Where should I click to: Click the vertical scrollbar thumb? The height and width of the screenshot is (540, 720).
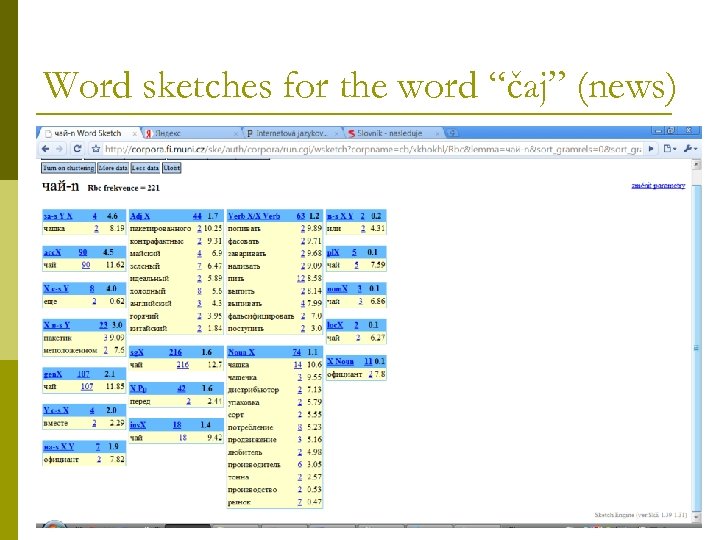point(697,348)
